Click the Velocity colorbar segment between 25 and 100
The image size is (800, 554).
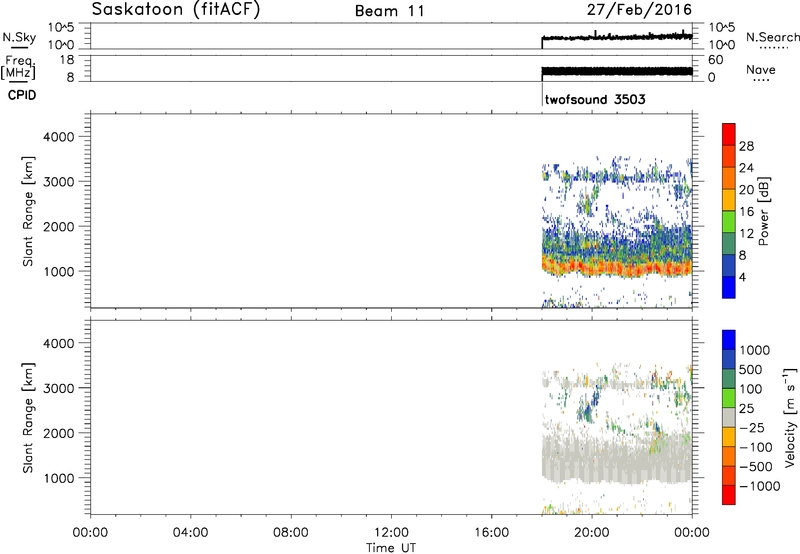pos(729,398)
